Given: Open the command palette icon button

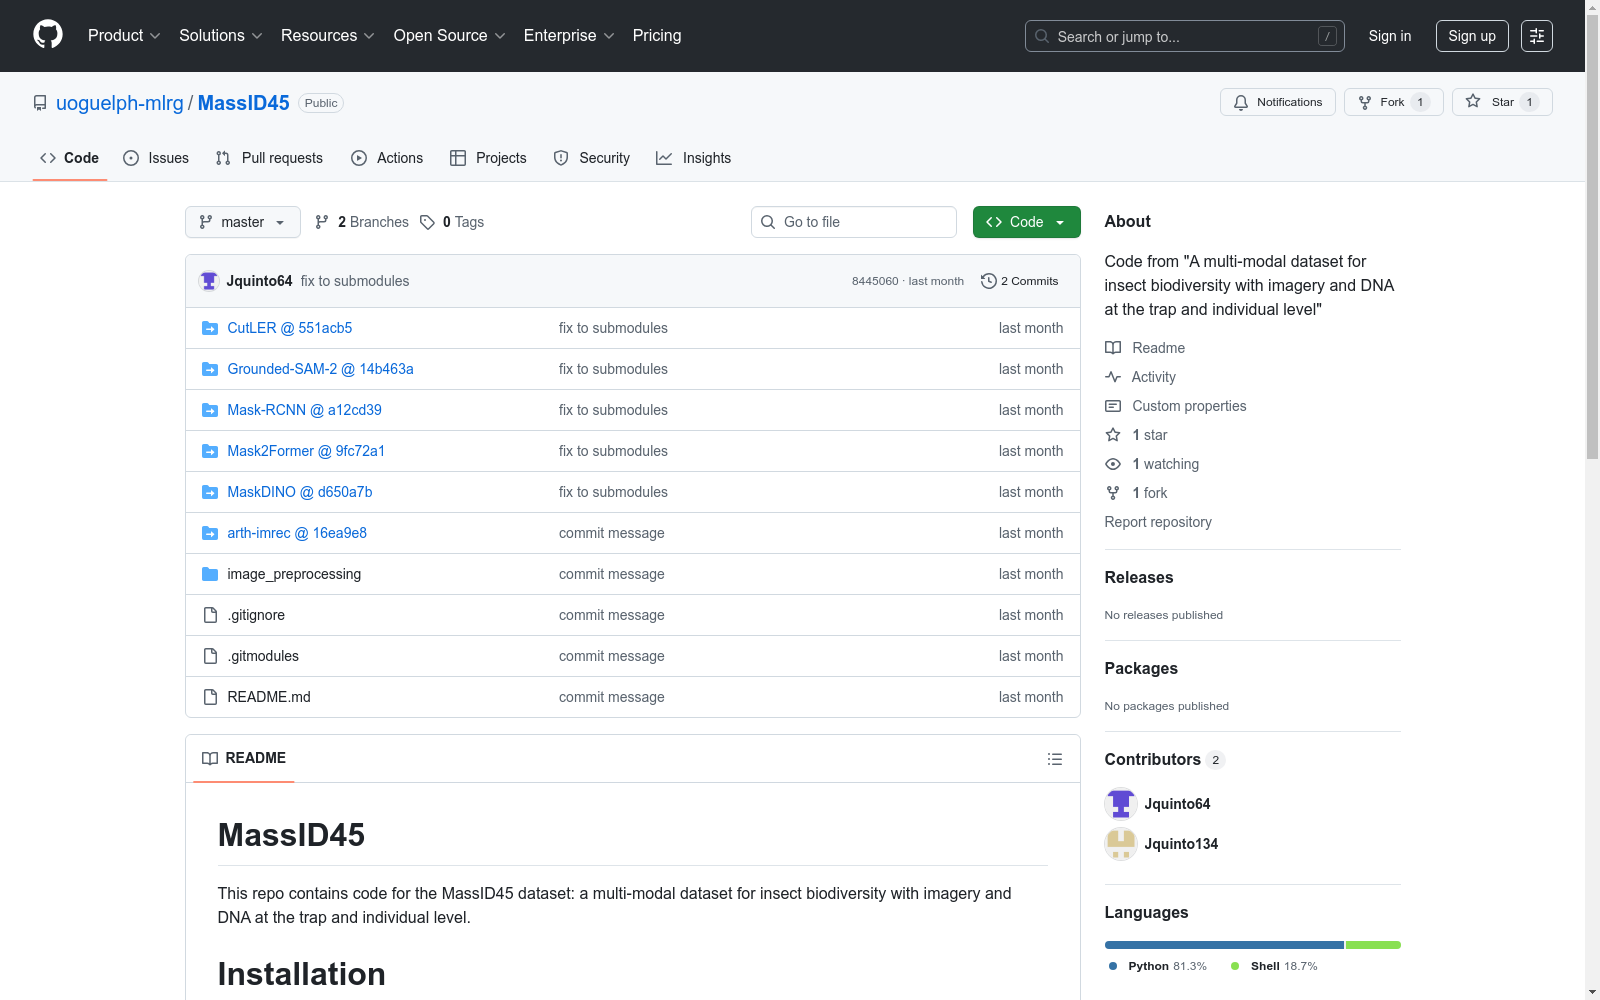Looking at the screenshot, I should coord(1537,36).
